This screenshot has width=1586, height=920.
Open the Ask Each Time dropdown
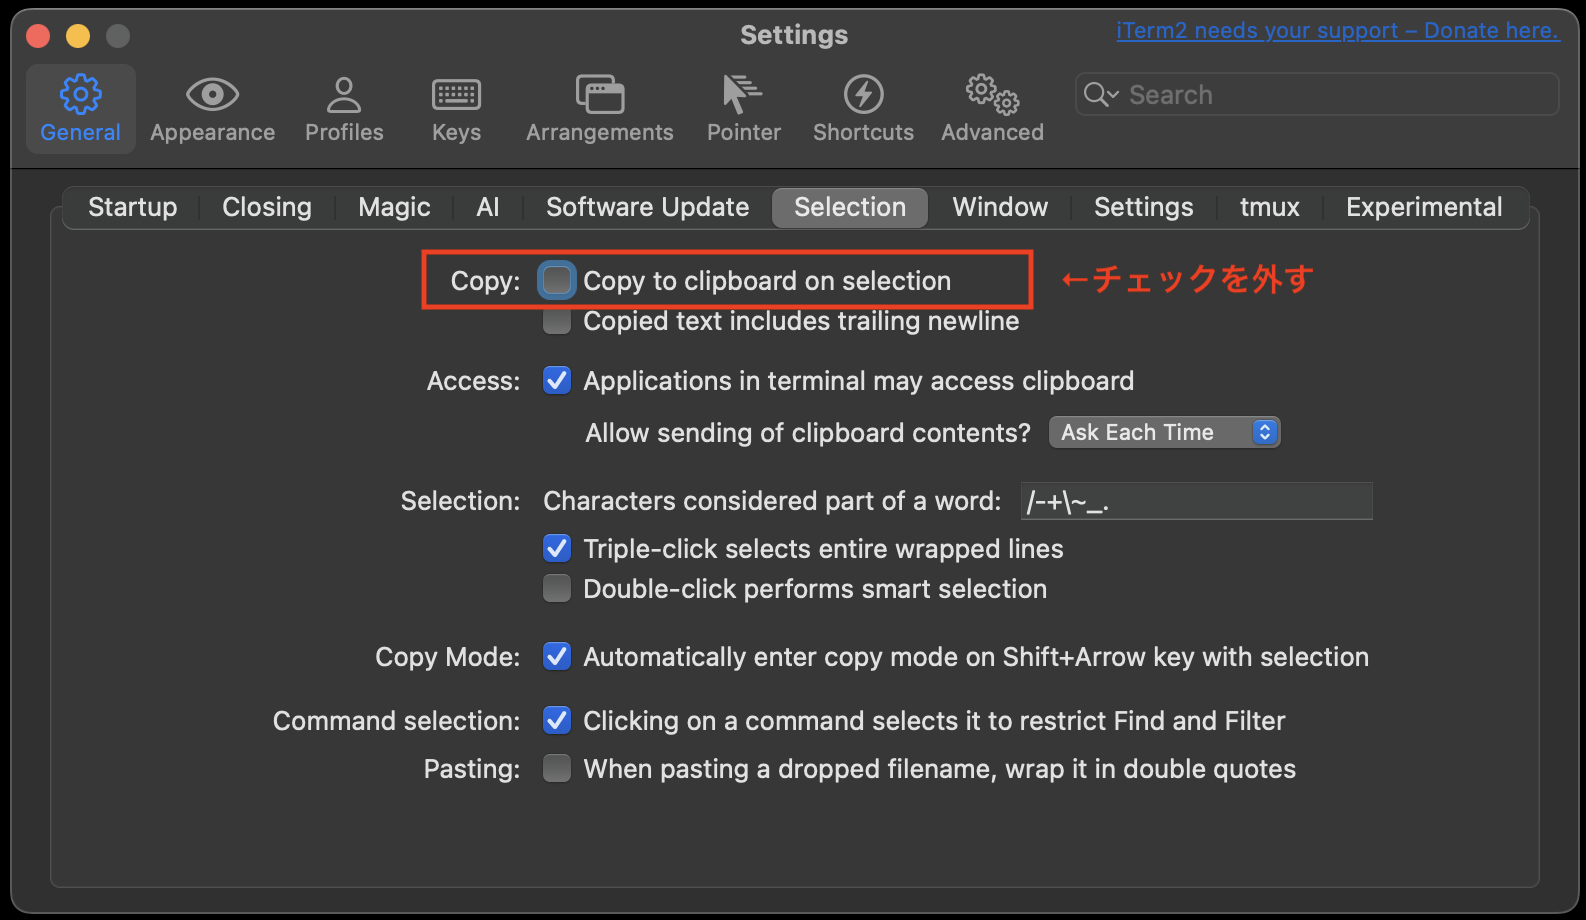[1164, 432]
